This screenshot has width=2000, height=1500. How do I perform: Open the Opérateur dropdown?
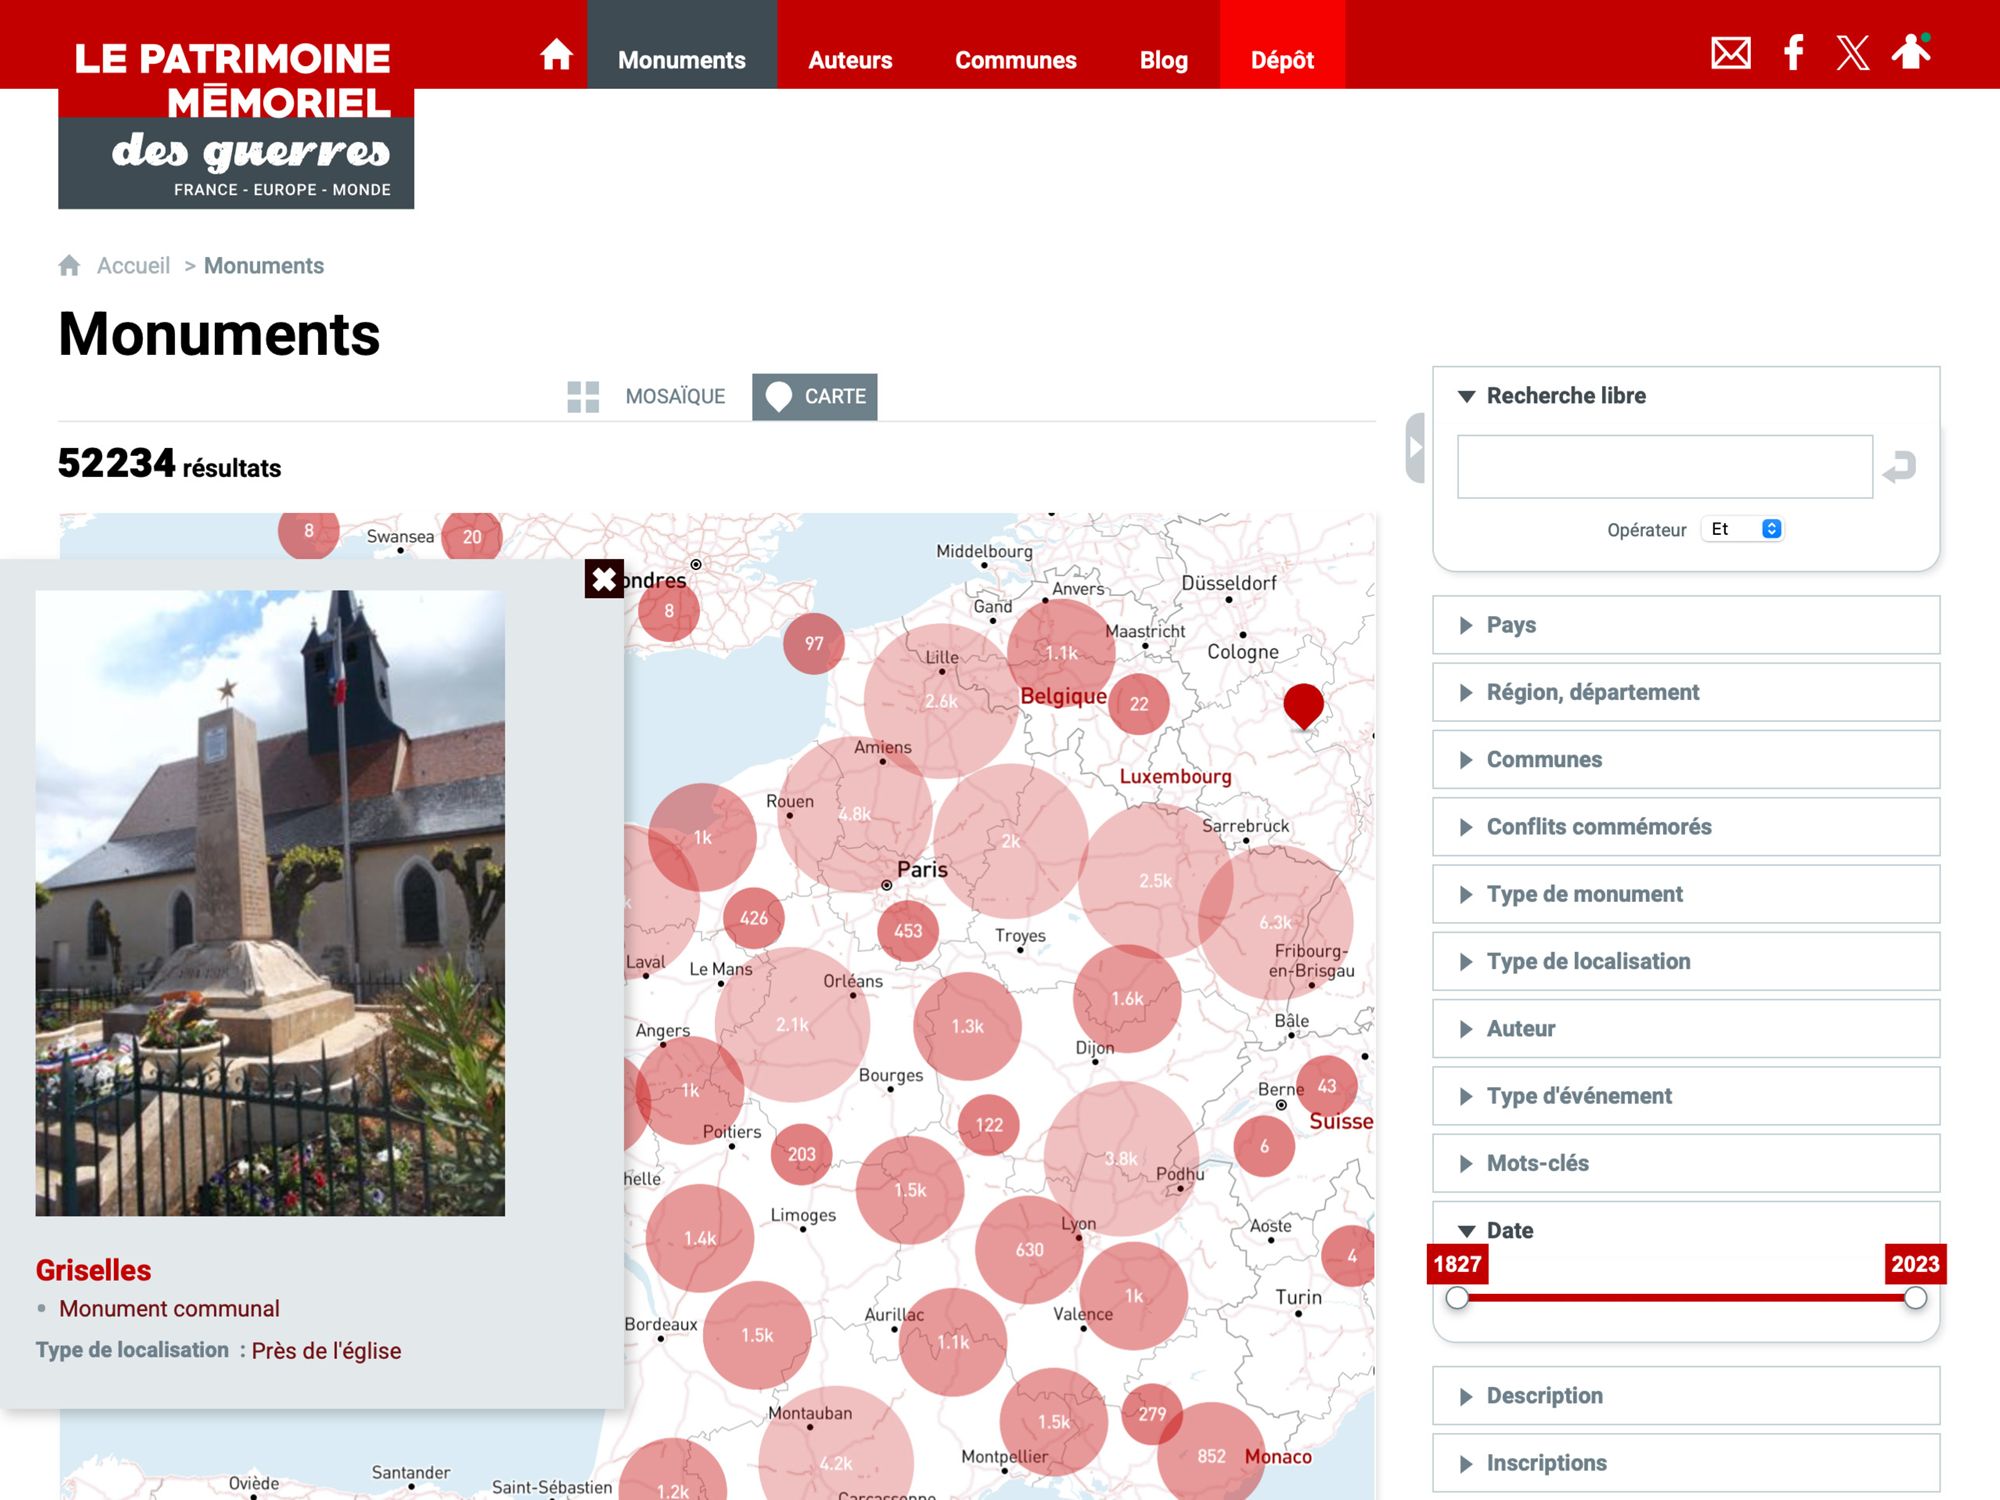pyautogui.click(x=1743, y=529)
